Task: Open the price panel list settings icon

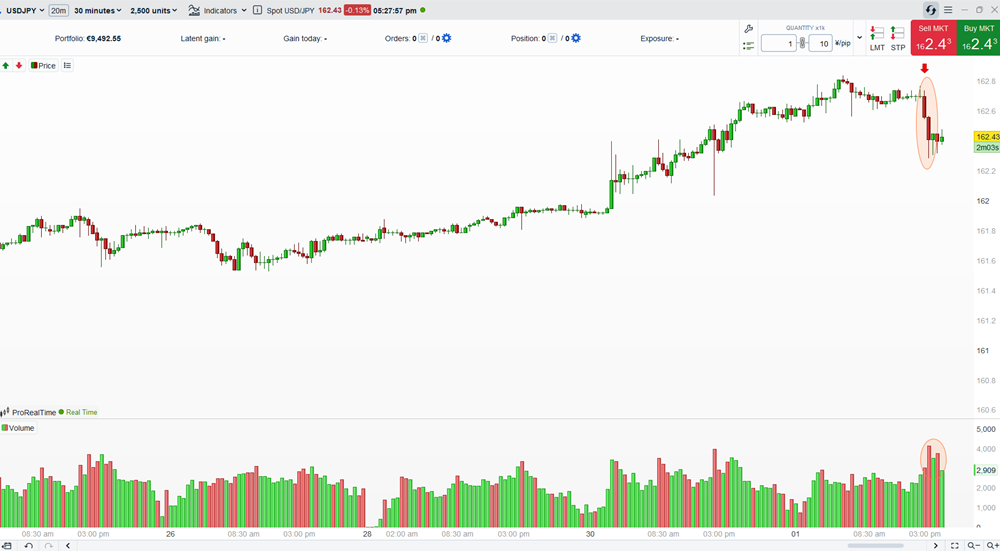Action: tap(68, 65)
